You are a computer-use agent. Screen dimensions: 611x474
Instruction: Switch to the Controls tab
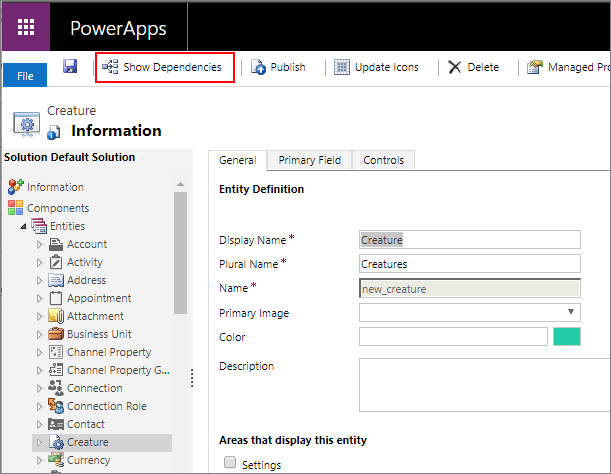[x=383, y=160]
